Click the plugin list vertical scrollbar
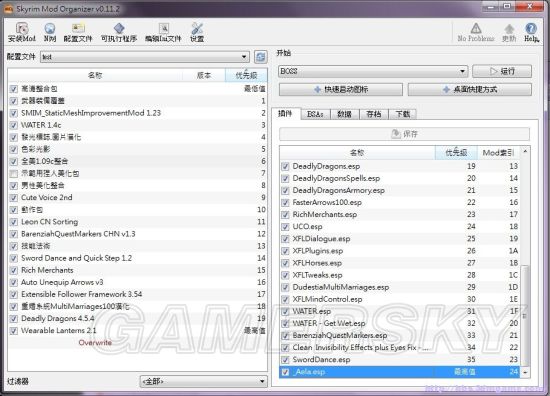The height and width of the screenshot is (396, 550). 525,262
